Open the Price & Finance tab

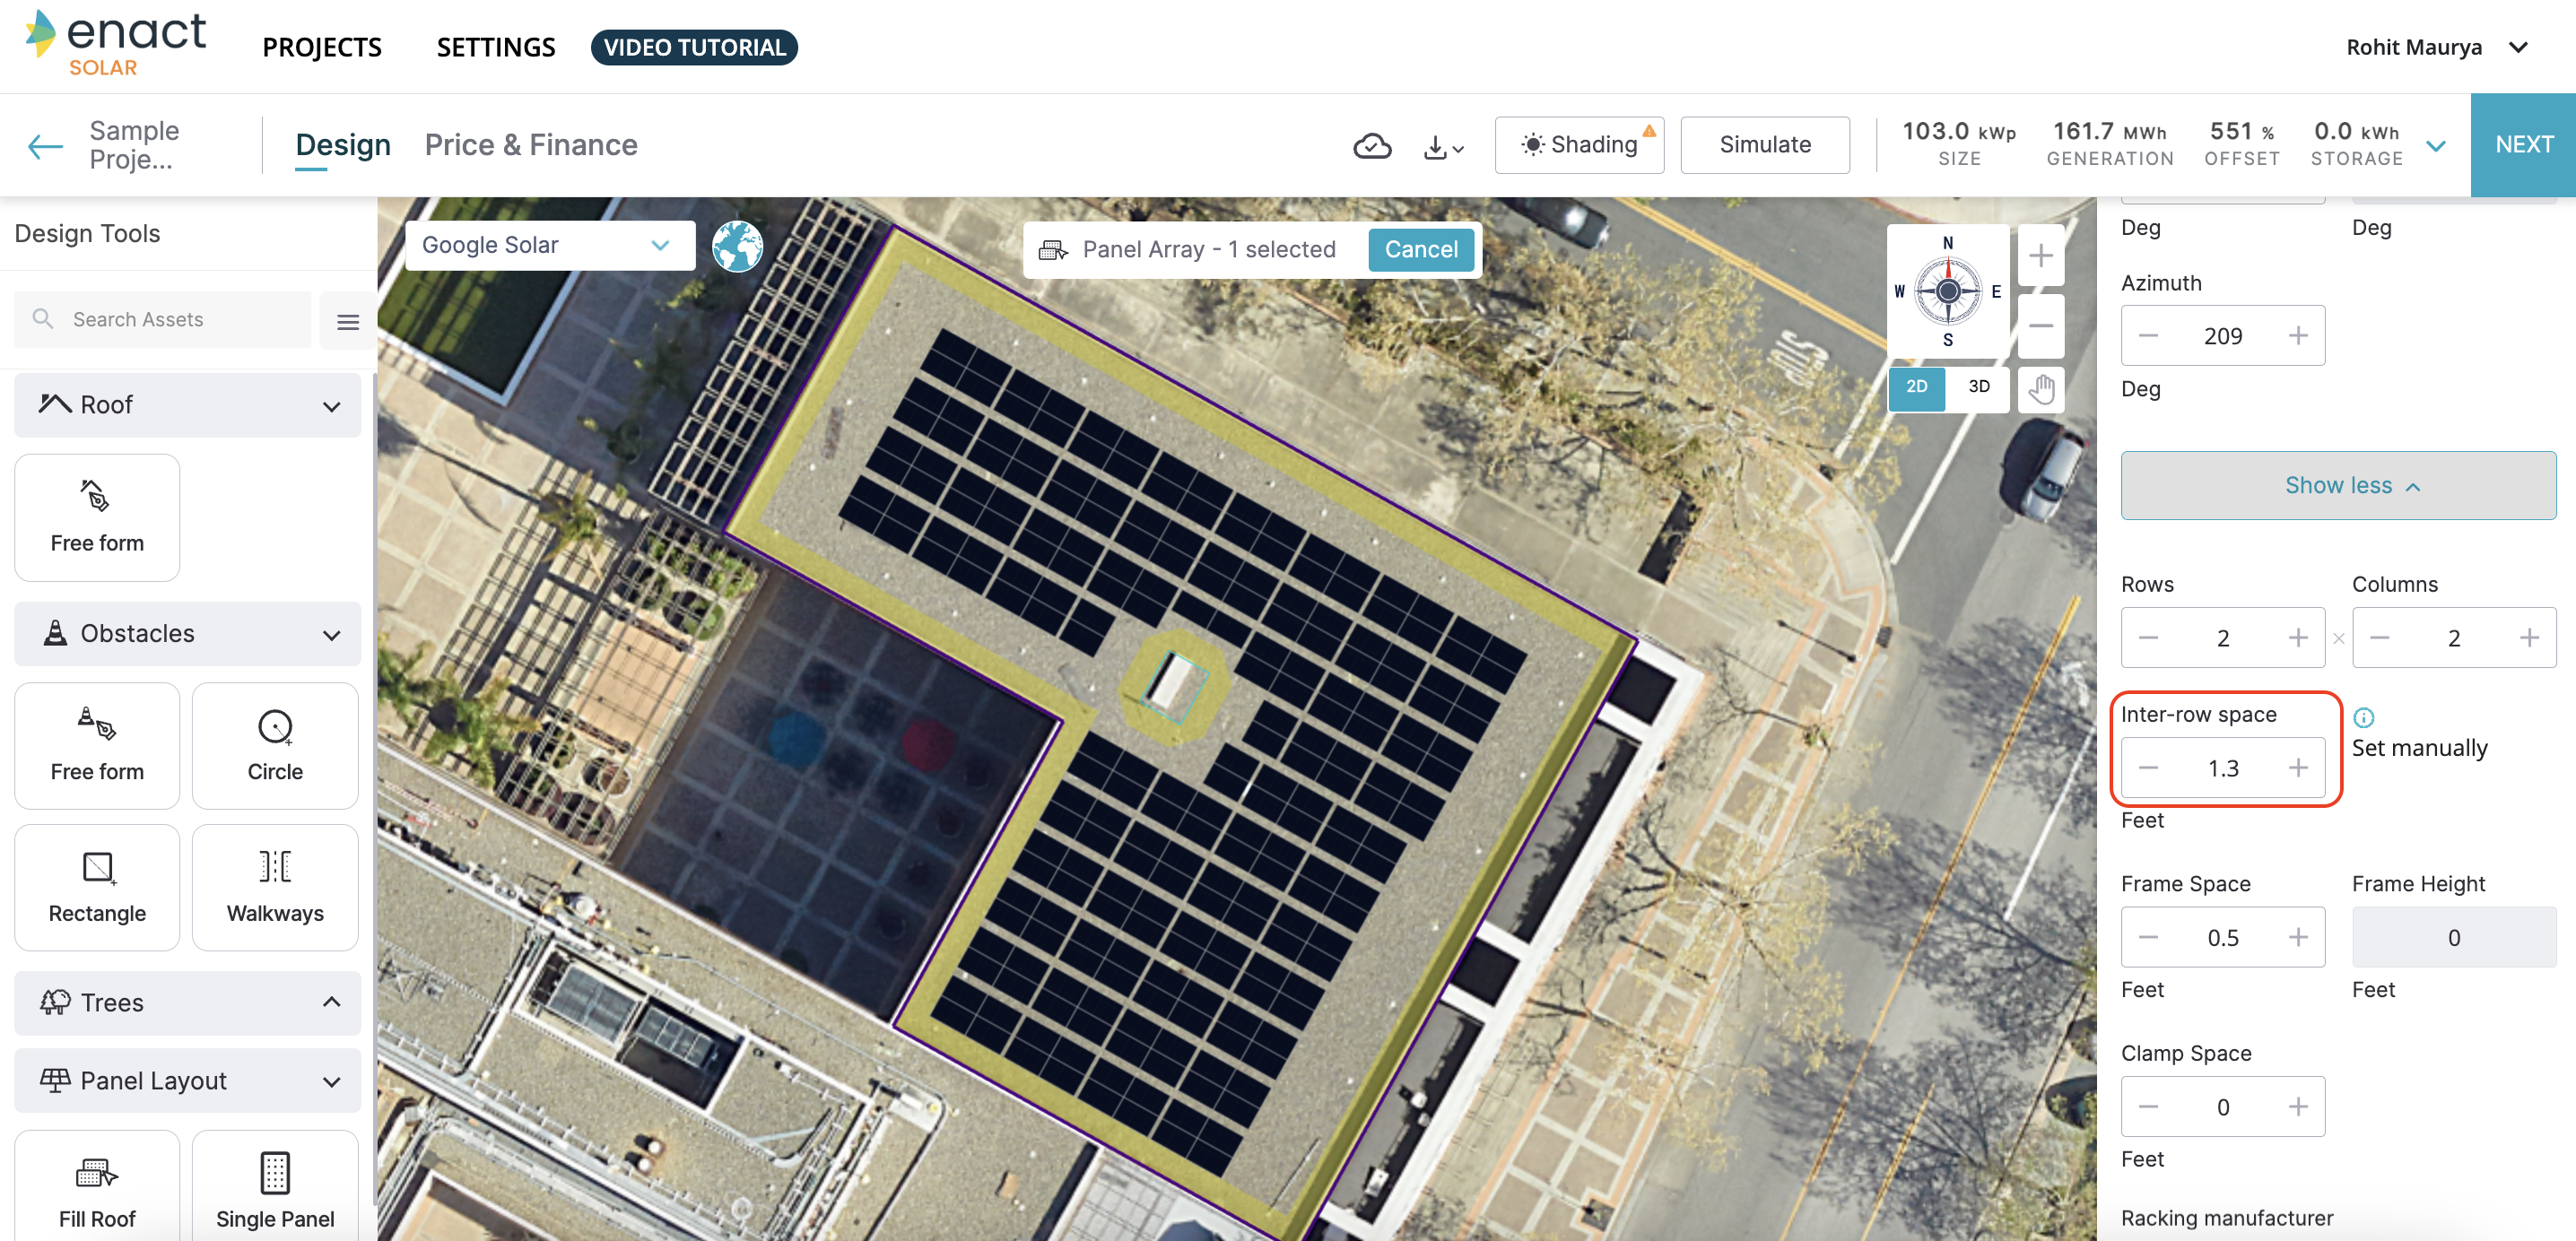[x=531, y=145]
